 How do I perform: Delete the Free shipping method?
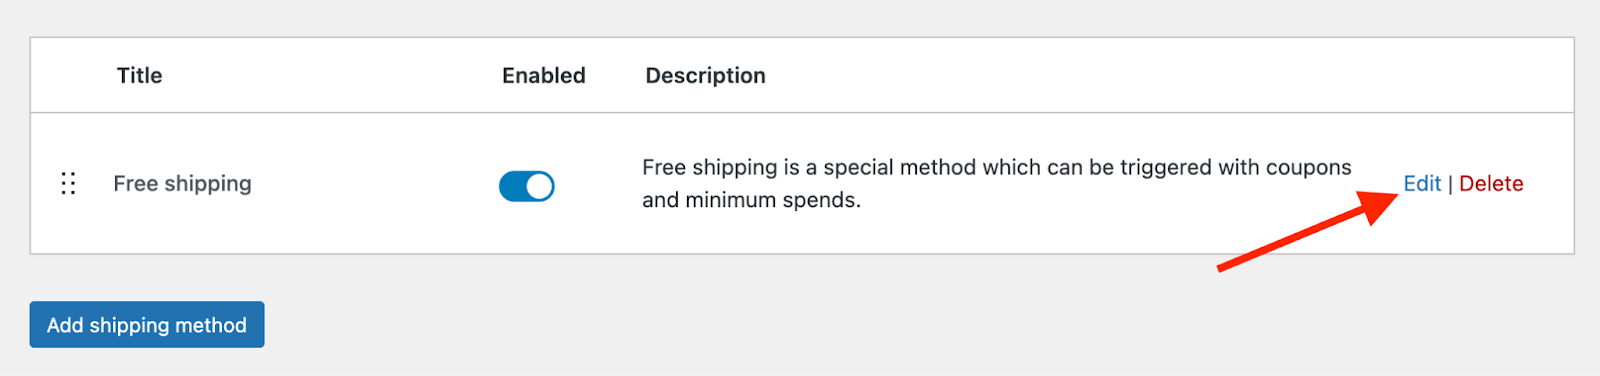pyautogui.click(x=1491, y=184)
